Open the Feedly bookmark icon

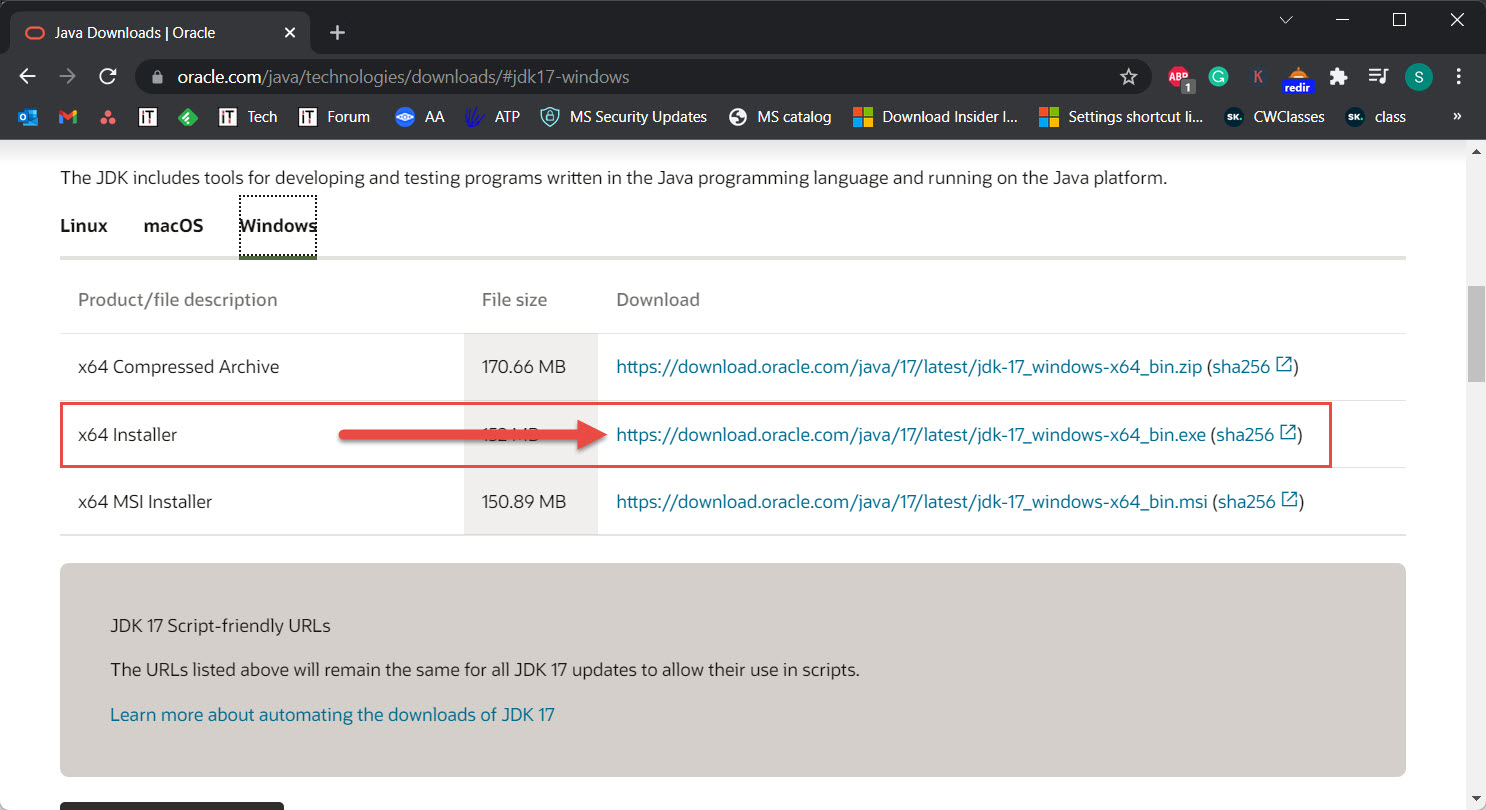tap(188, 117)
